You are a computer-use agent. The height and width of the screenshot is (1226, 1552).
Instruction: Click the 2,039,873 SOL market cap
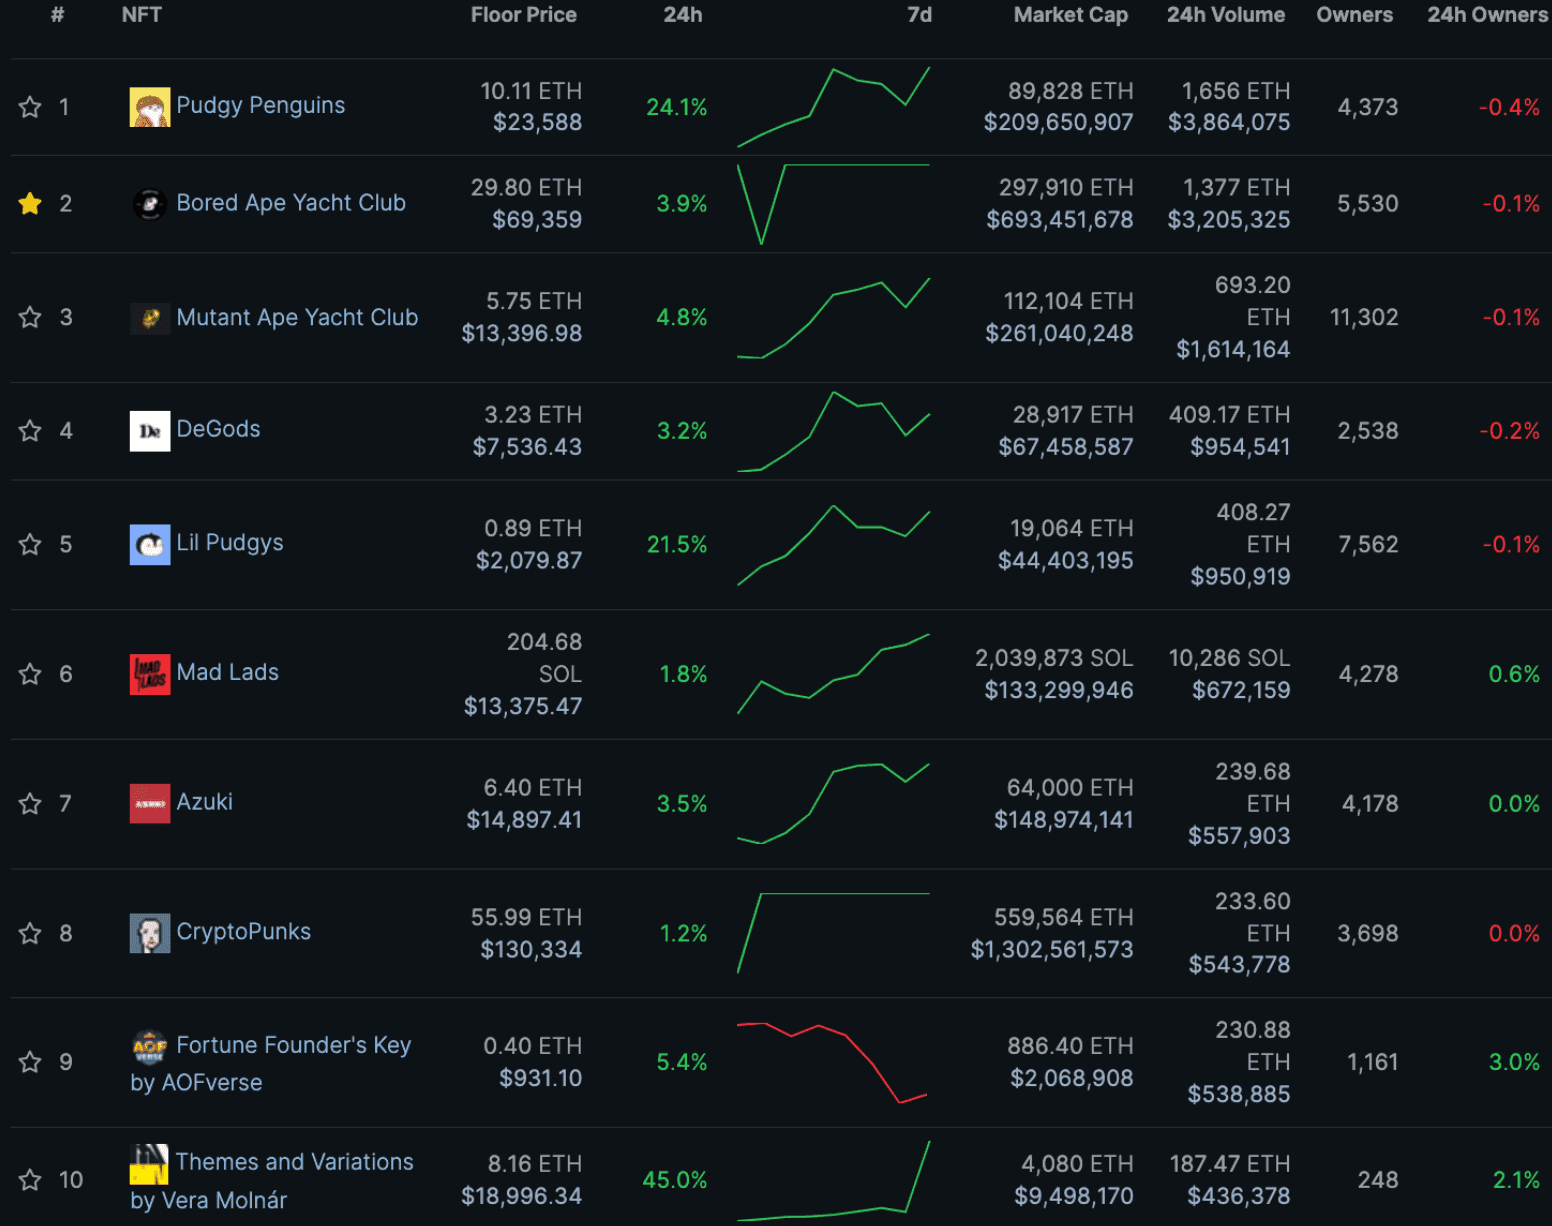pyautogui.click(x=1054, y=658)
